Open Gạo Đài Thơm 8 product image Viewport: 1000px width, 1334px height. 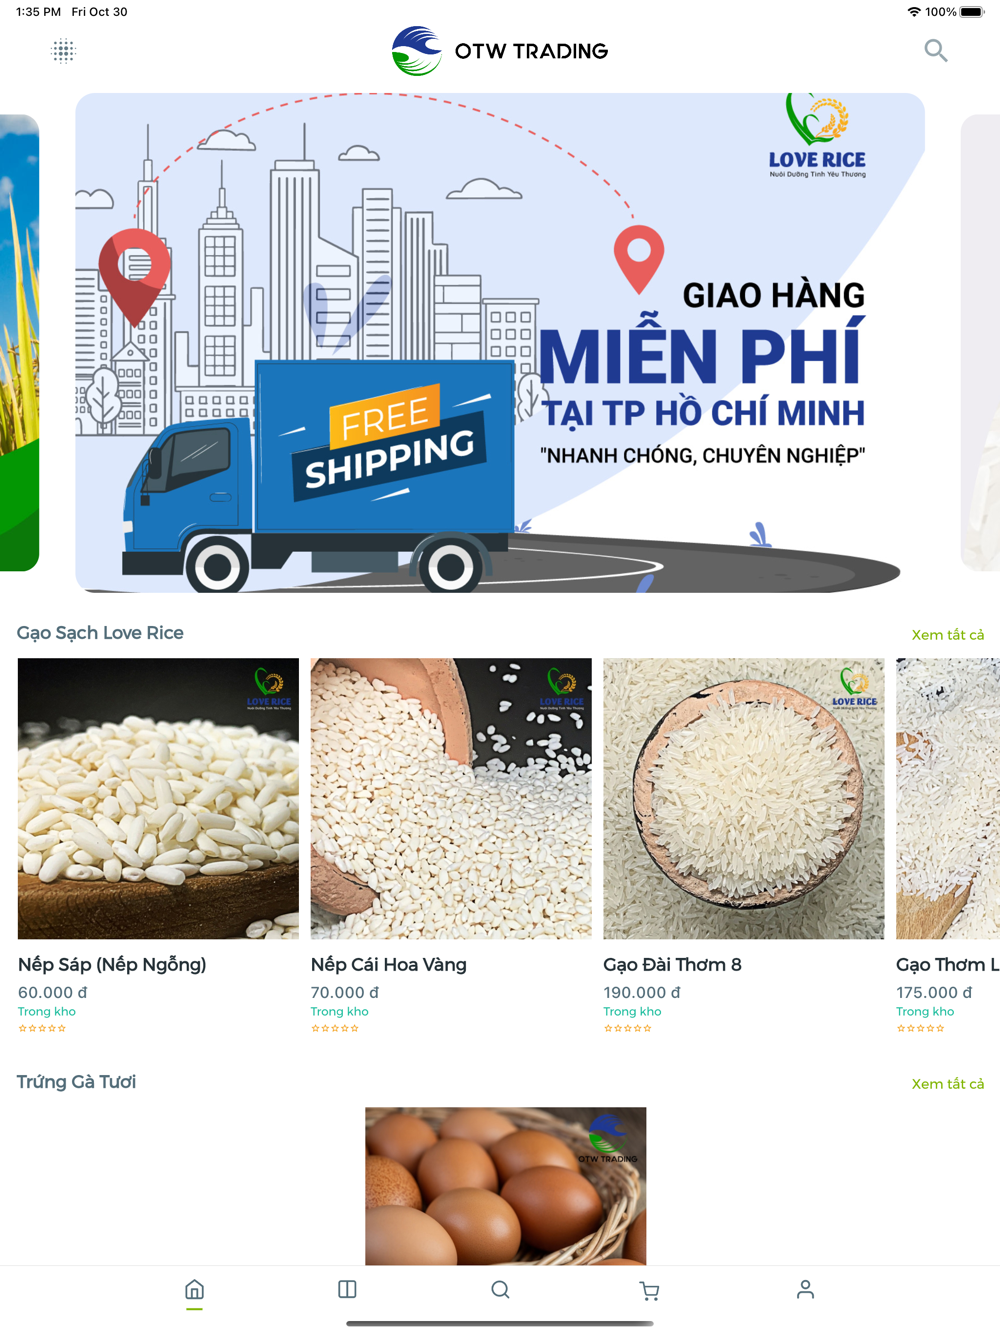pos(744,798)
